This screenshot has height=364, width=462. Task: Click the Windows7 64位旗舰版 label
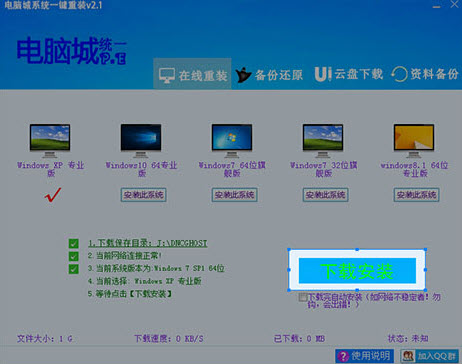[232, 169]
